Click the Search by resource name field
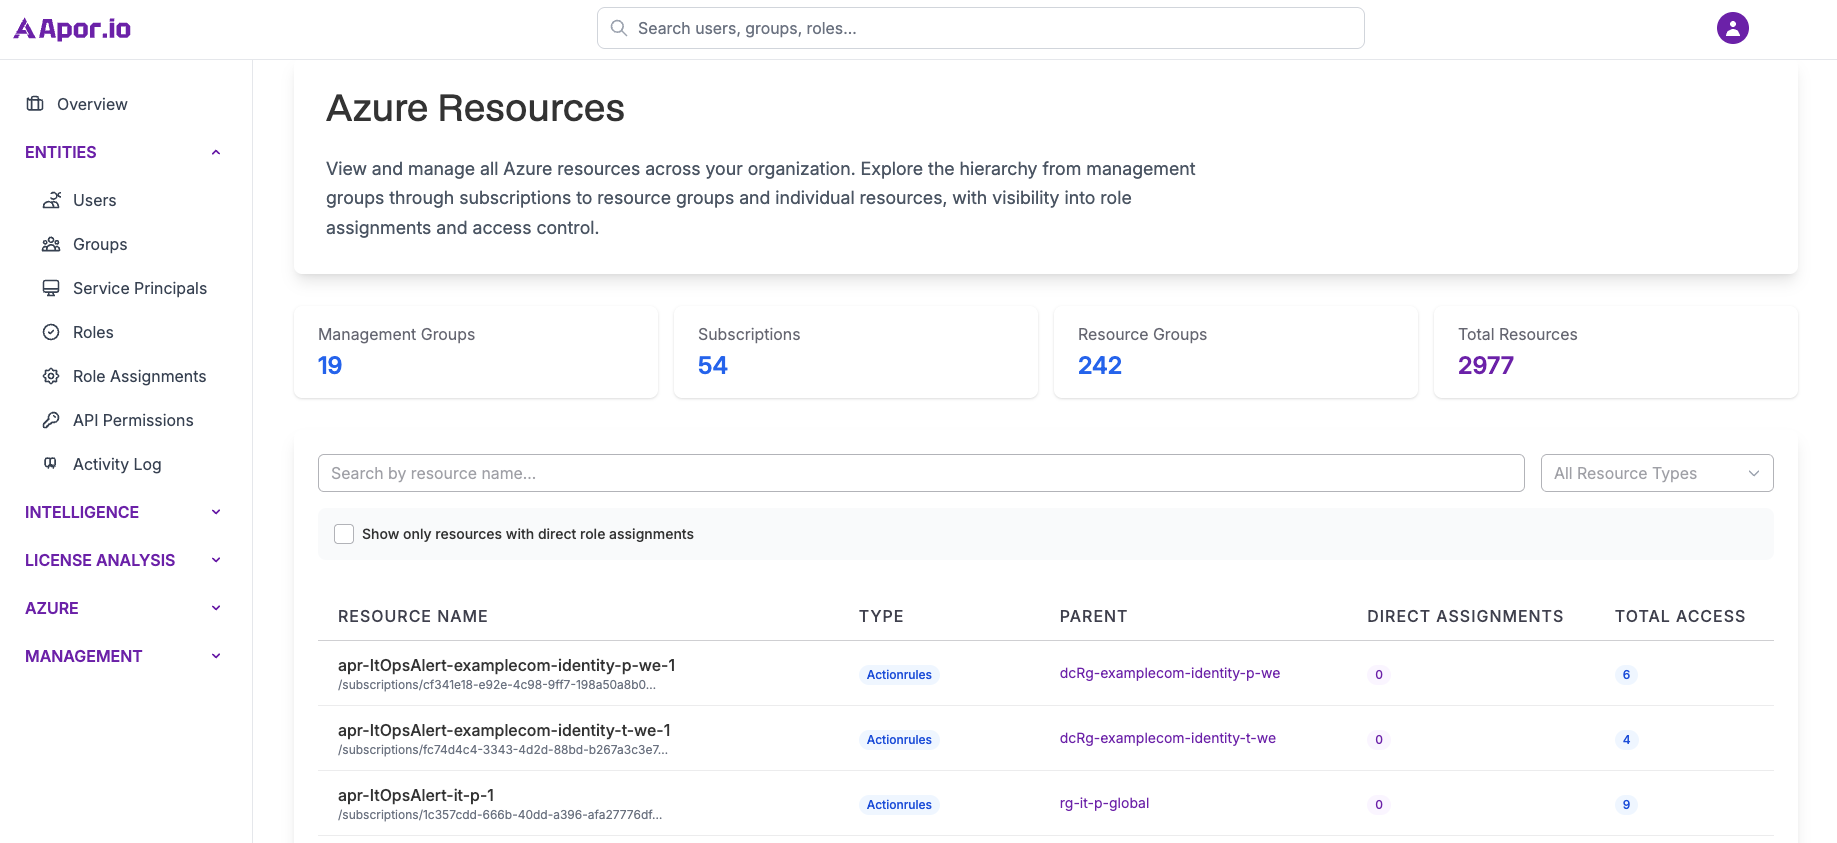 (x=920, y=473)
